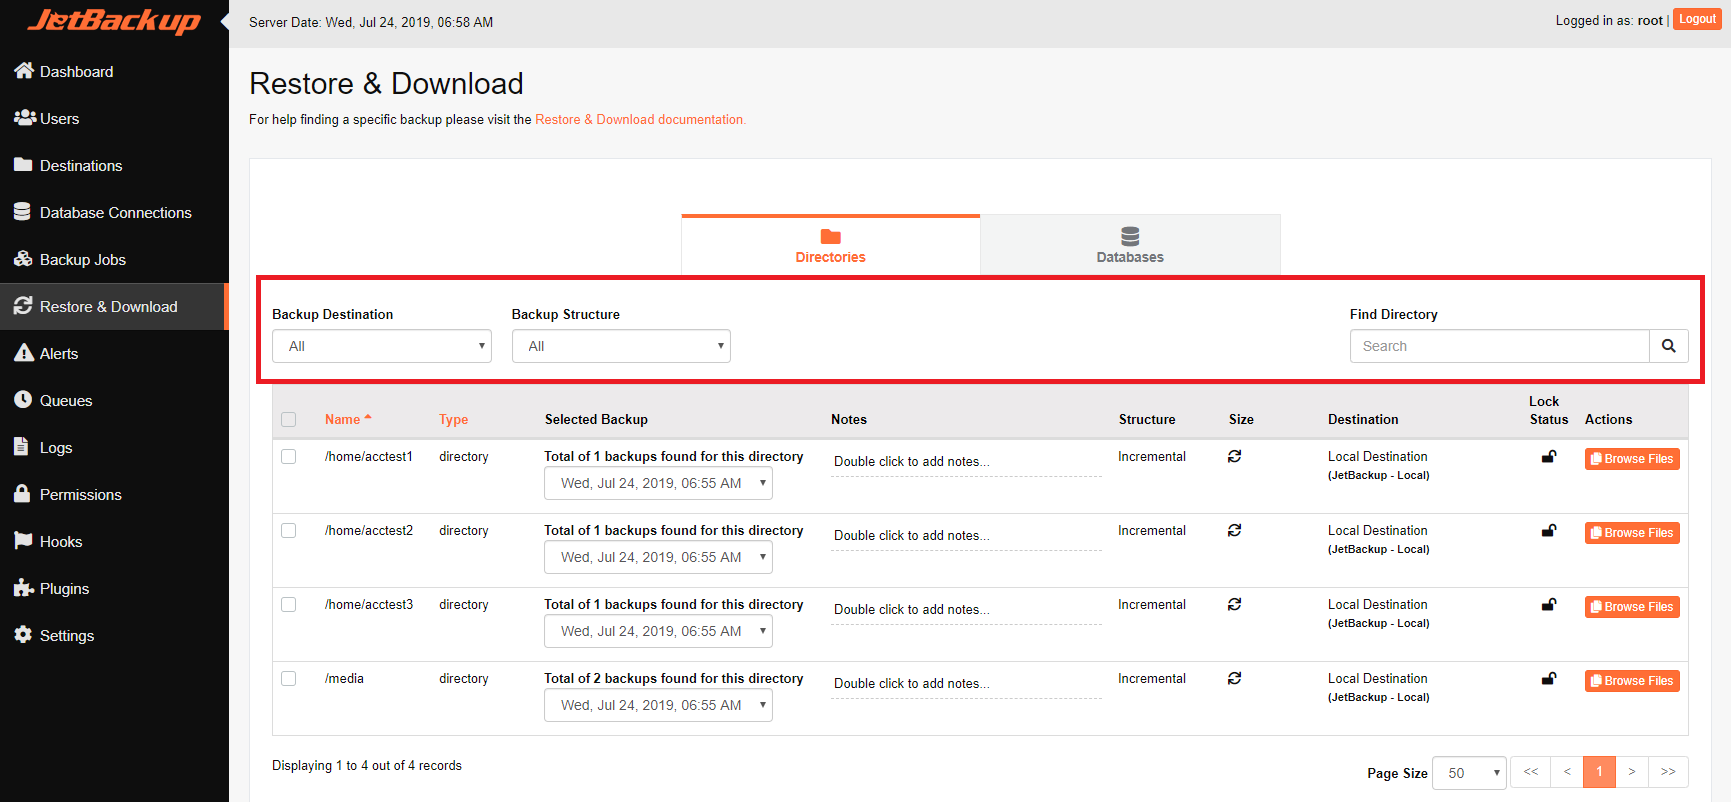Click the Settings gear icon
The image size is (1731, 802).
pos(23,634)
